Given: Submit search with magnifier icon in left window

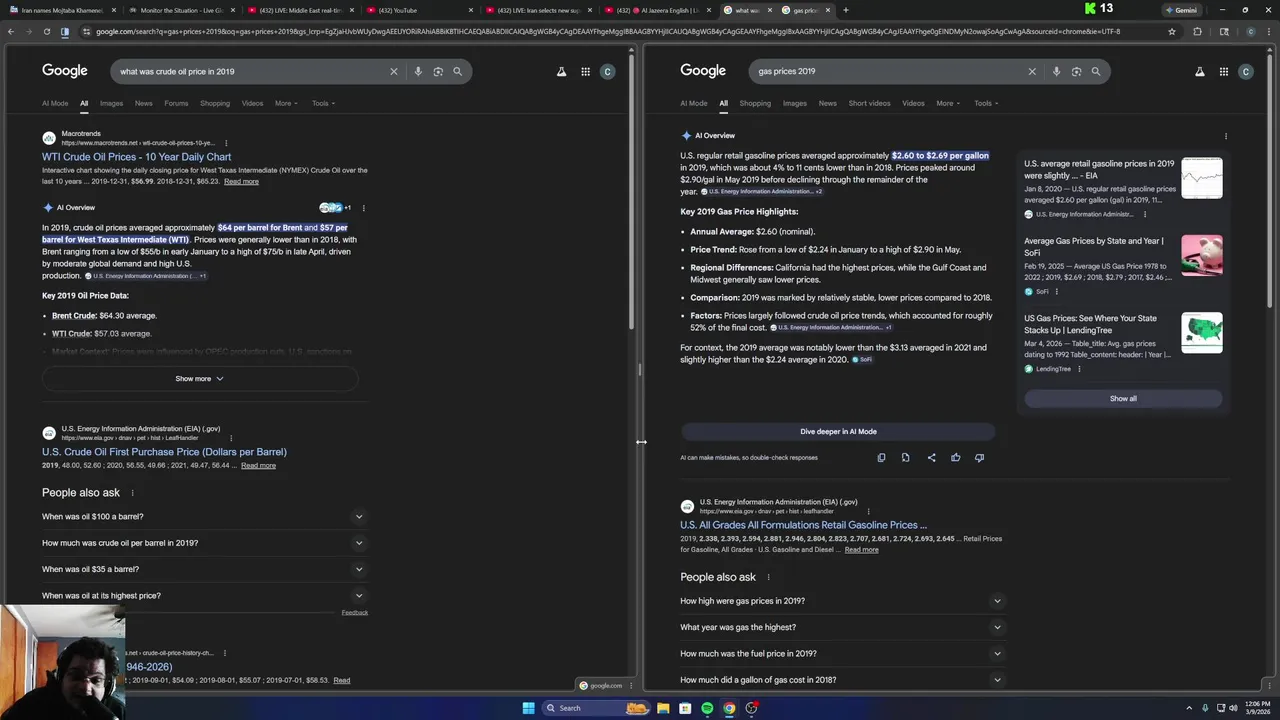Looking at the screenshot, I should click(457, 71).
